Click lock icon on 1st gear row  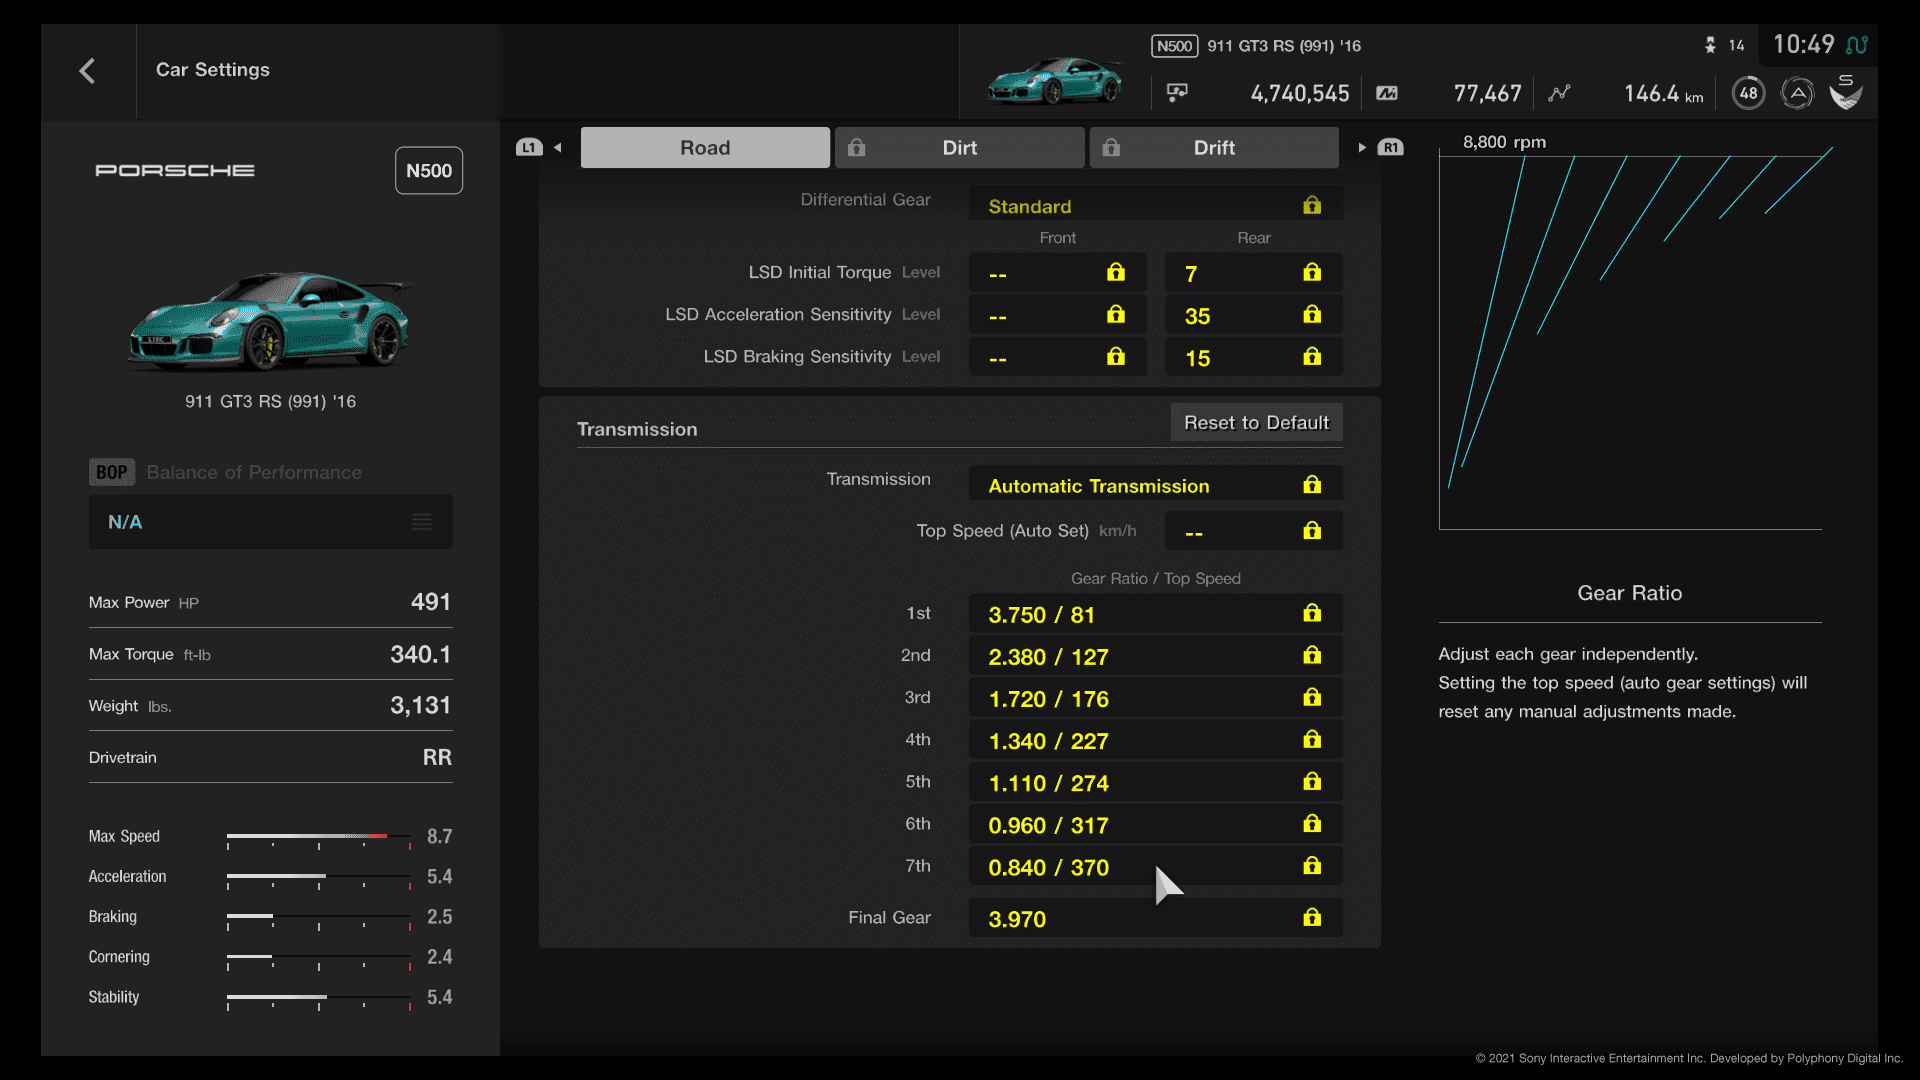click(1312, 613)
